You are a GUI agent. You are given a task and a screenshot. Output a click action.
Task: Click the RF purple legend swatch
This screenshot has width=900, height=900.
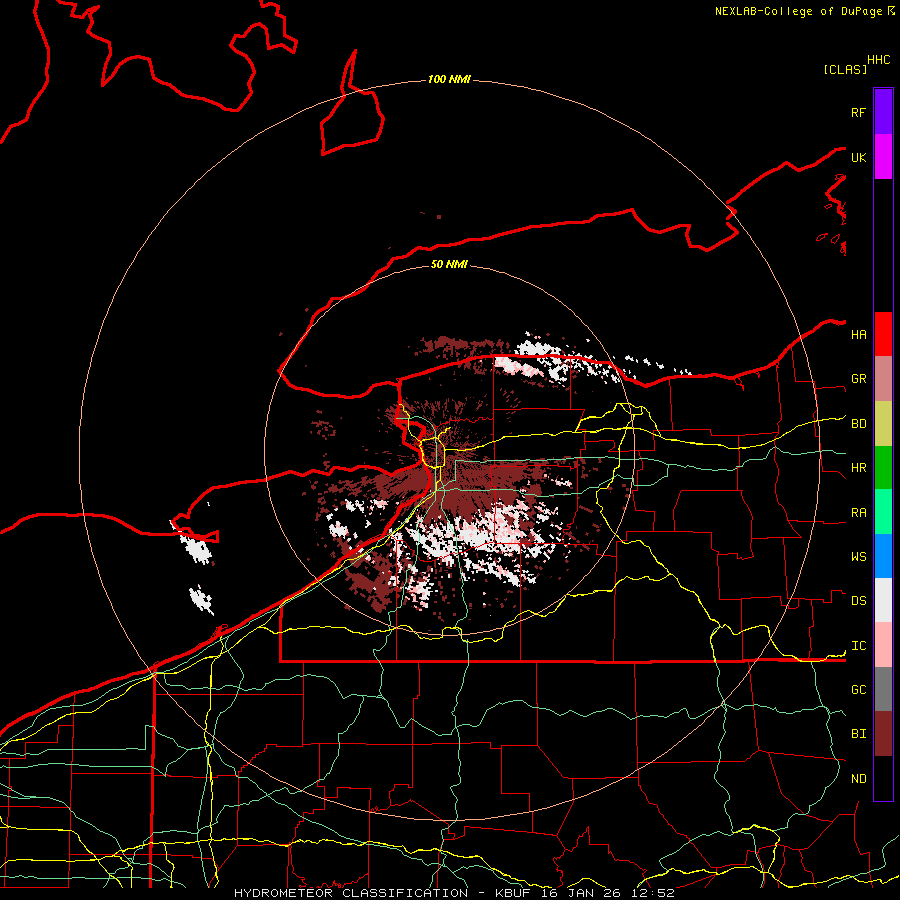[x=883, y=112]
